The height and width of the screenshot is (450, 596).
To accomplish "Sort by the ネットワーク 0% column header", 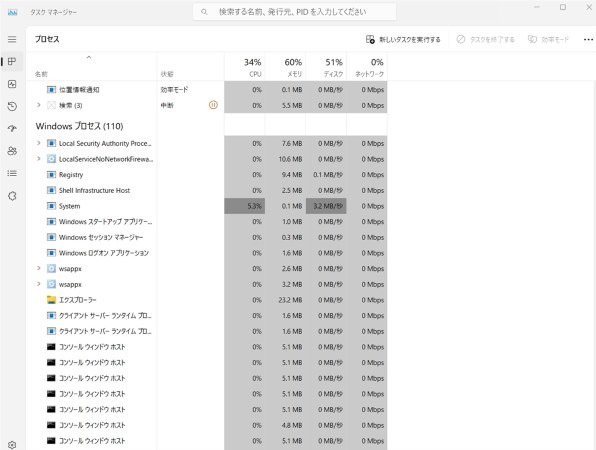I will (367, 67).
